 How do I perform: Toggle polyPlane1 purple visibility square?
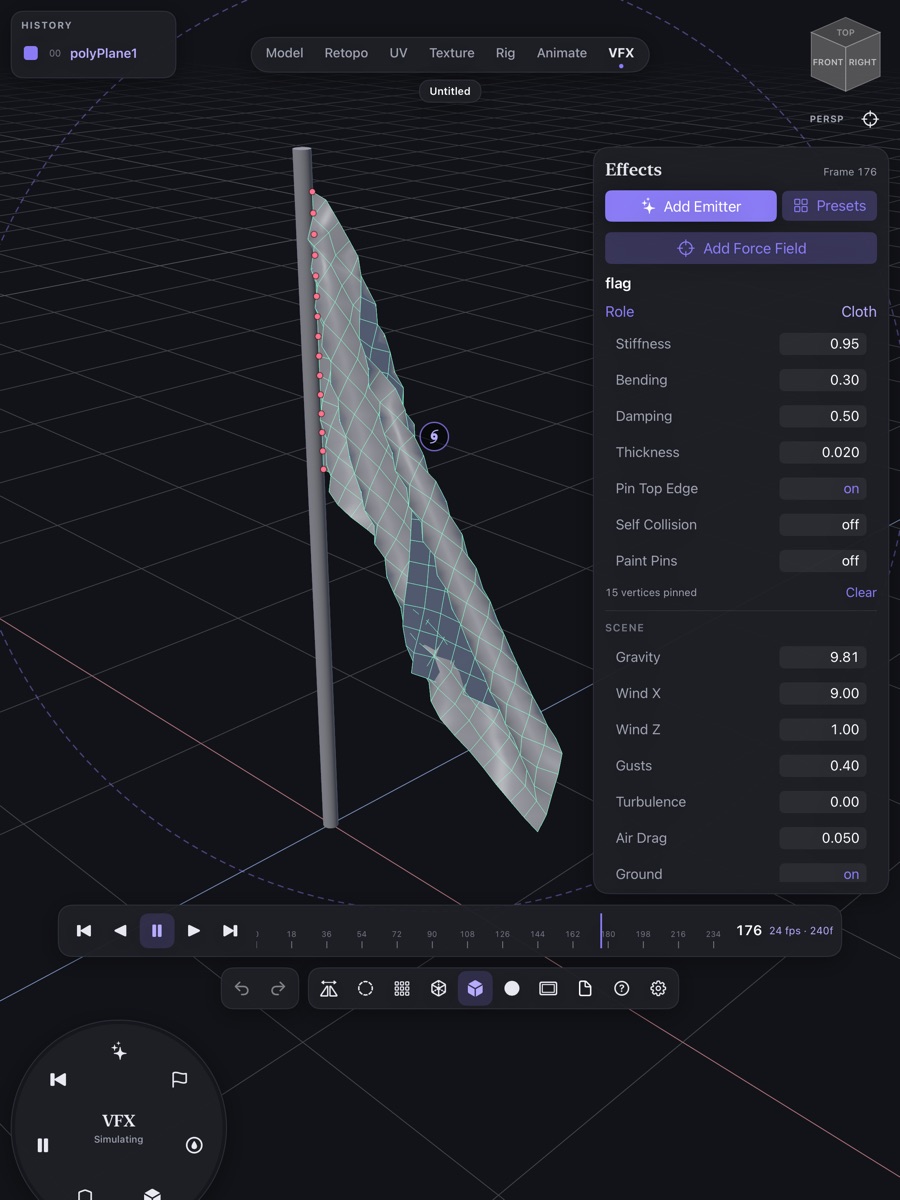pos(31,53)
